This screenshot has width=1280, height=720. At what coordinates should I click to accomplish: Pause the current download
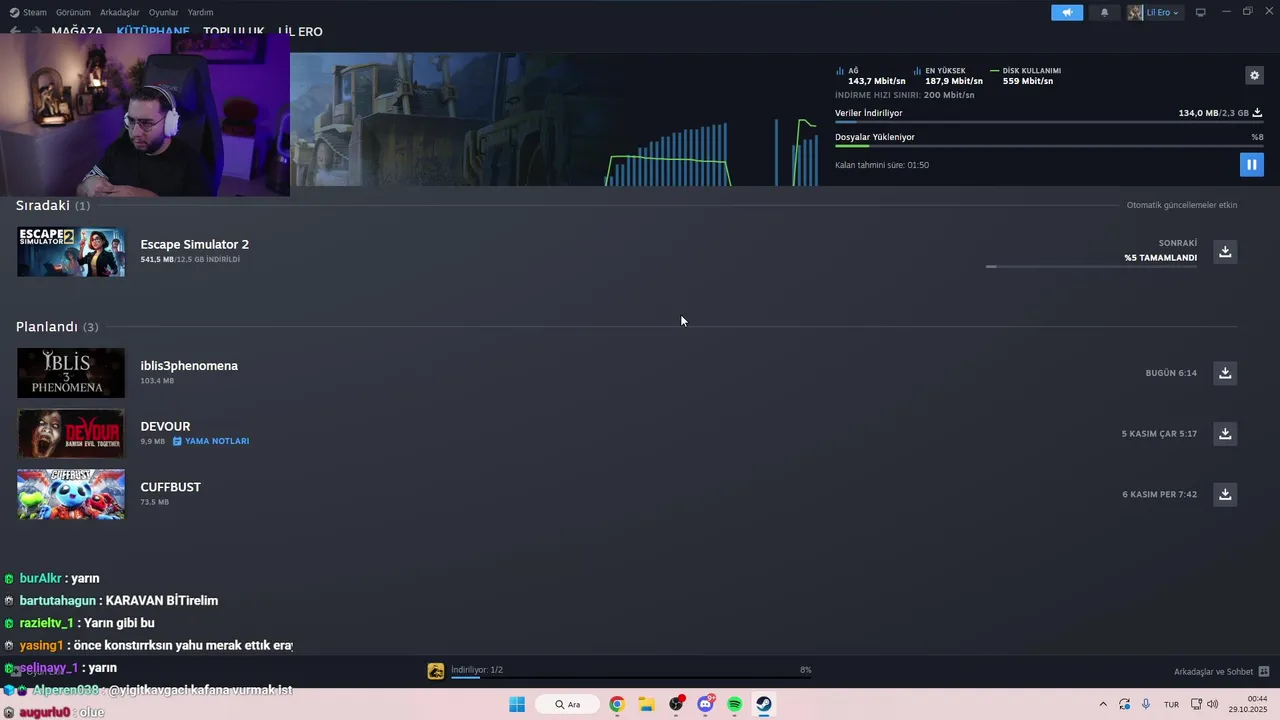(1251, 164)
